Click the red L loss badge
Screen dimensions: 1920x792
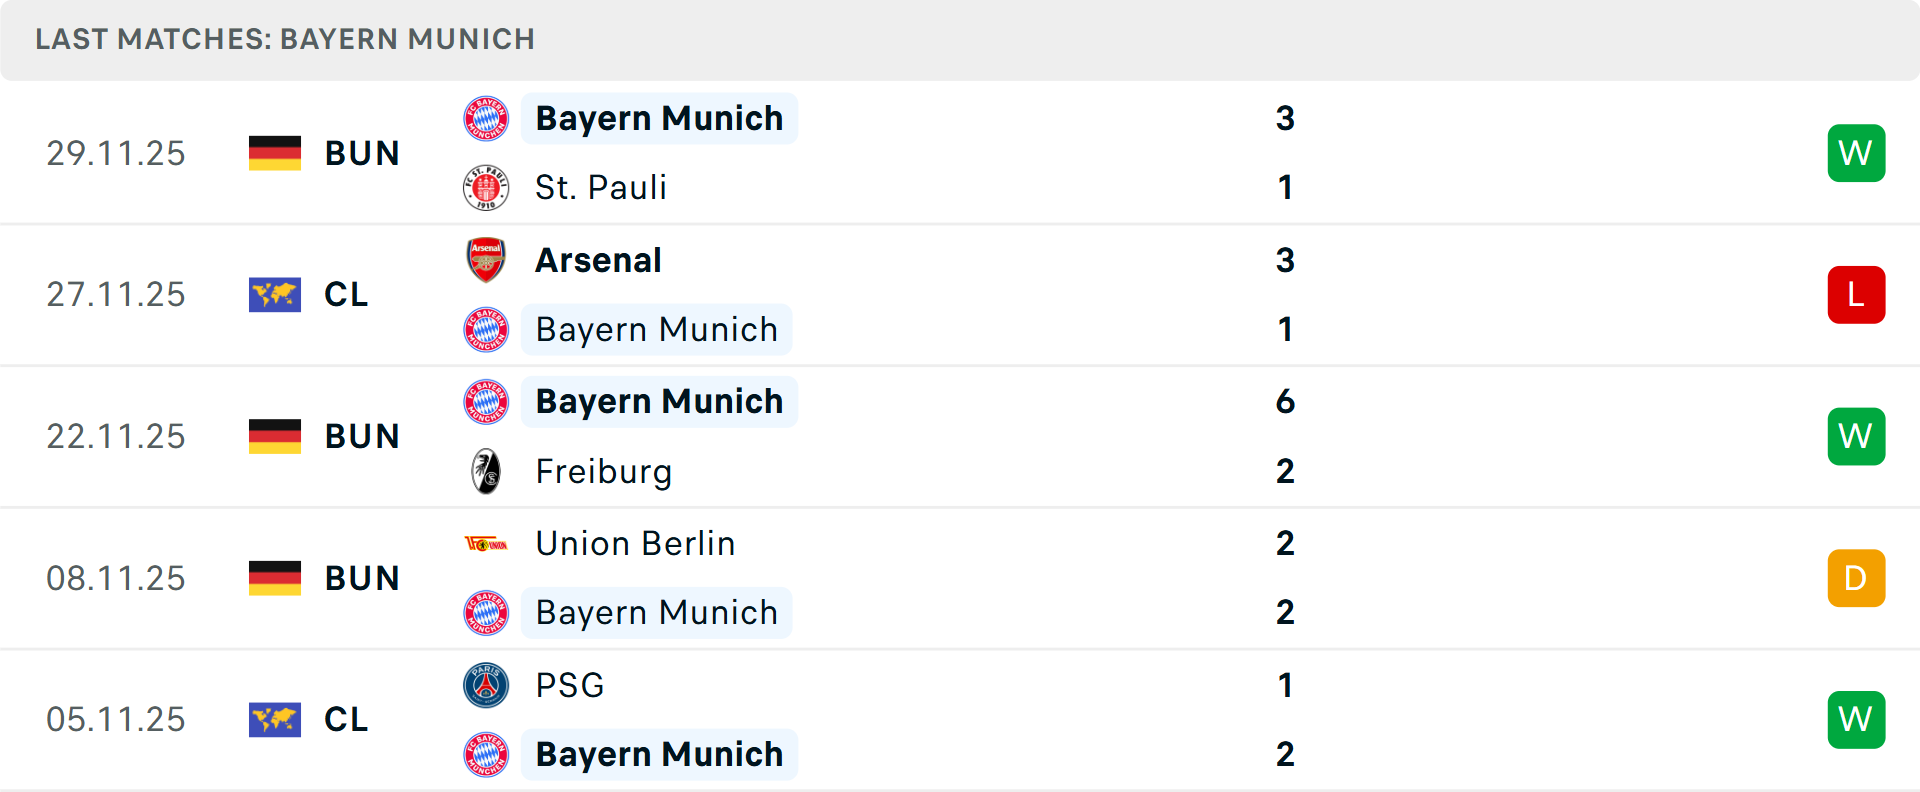(1856, 295)
